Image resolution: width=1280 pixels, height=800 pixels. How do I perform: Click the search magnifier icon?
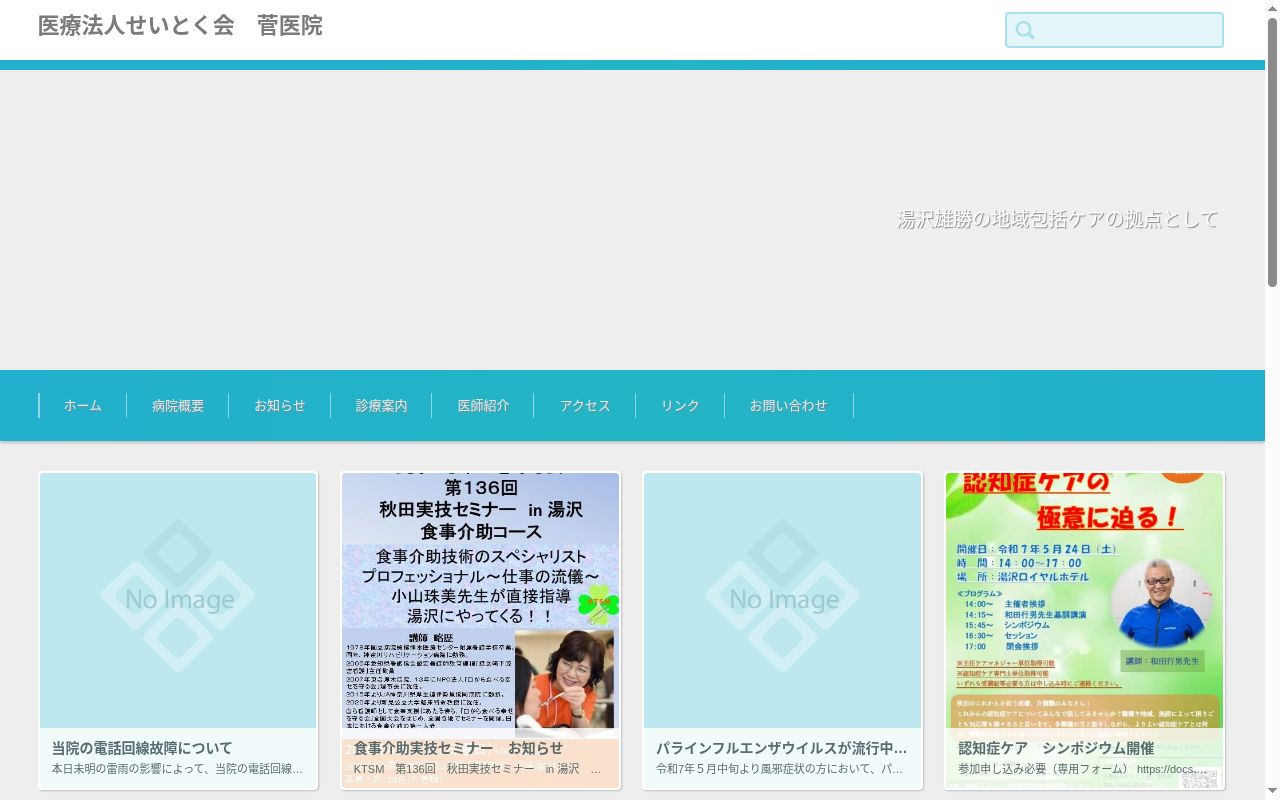tap(1024, 30)
